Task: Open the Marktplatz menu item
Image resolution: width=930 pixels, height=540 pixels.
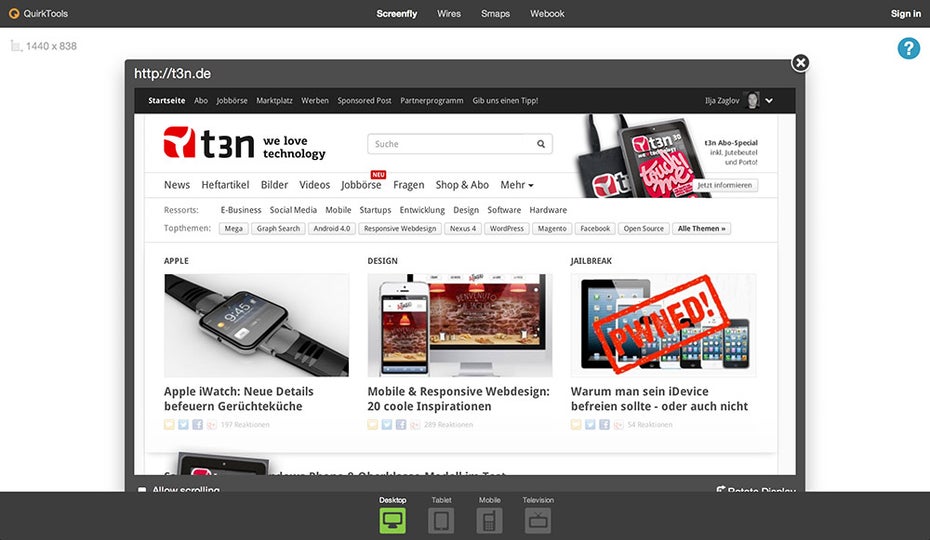Action: tap(274, 100)
